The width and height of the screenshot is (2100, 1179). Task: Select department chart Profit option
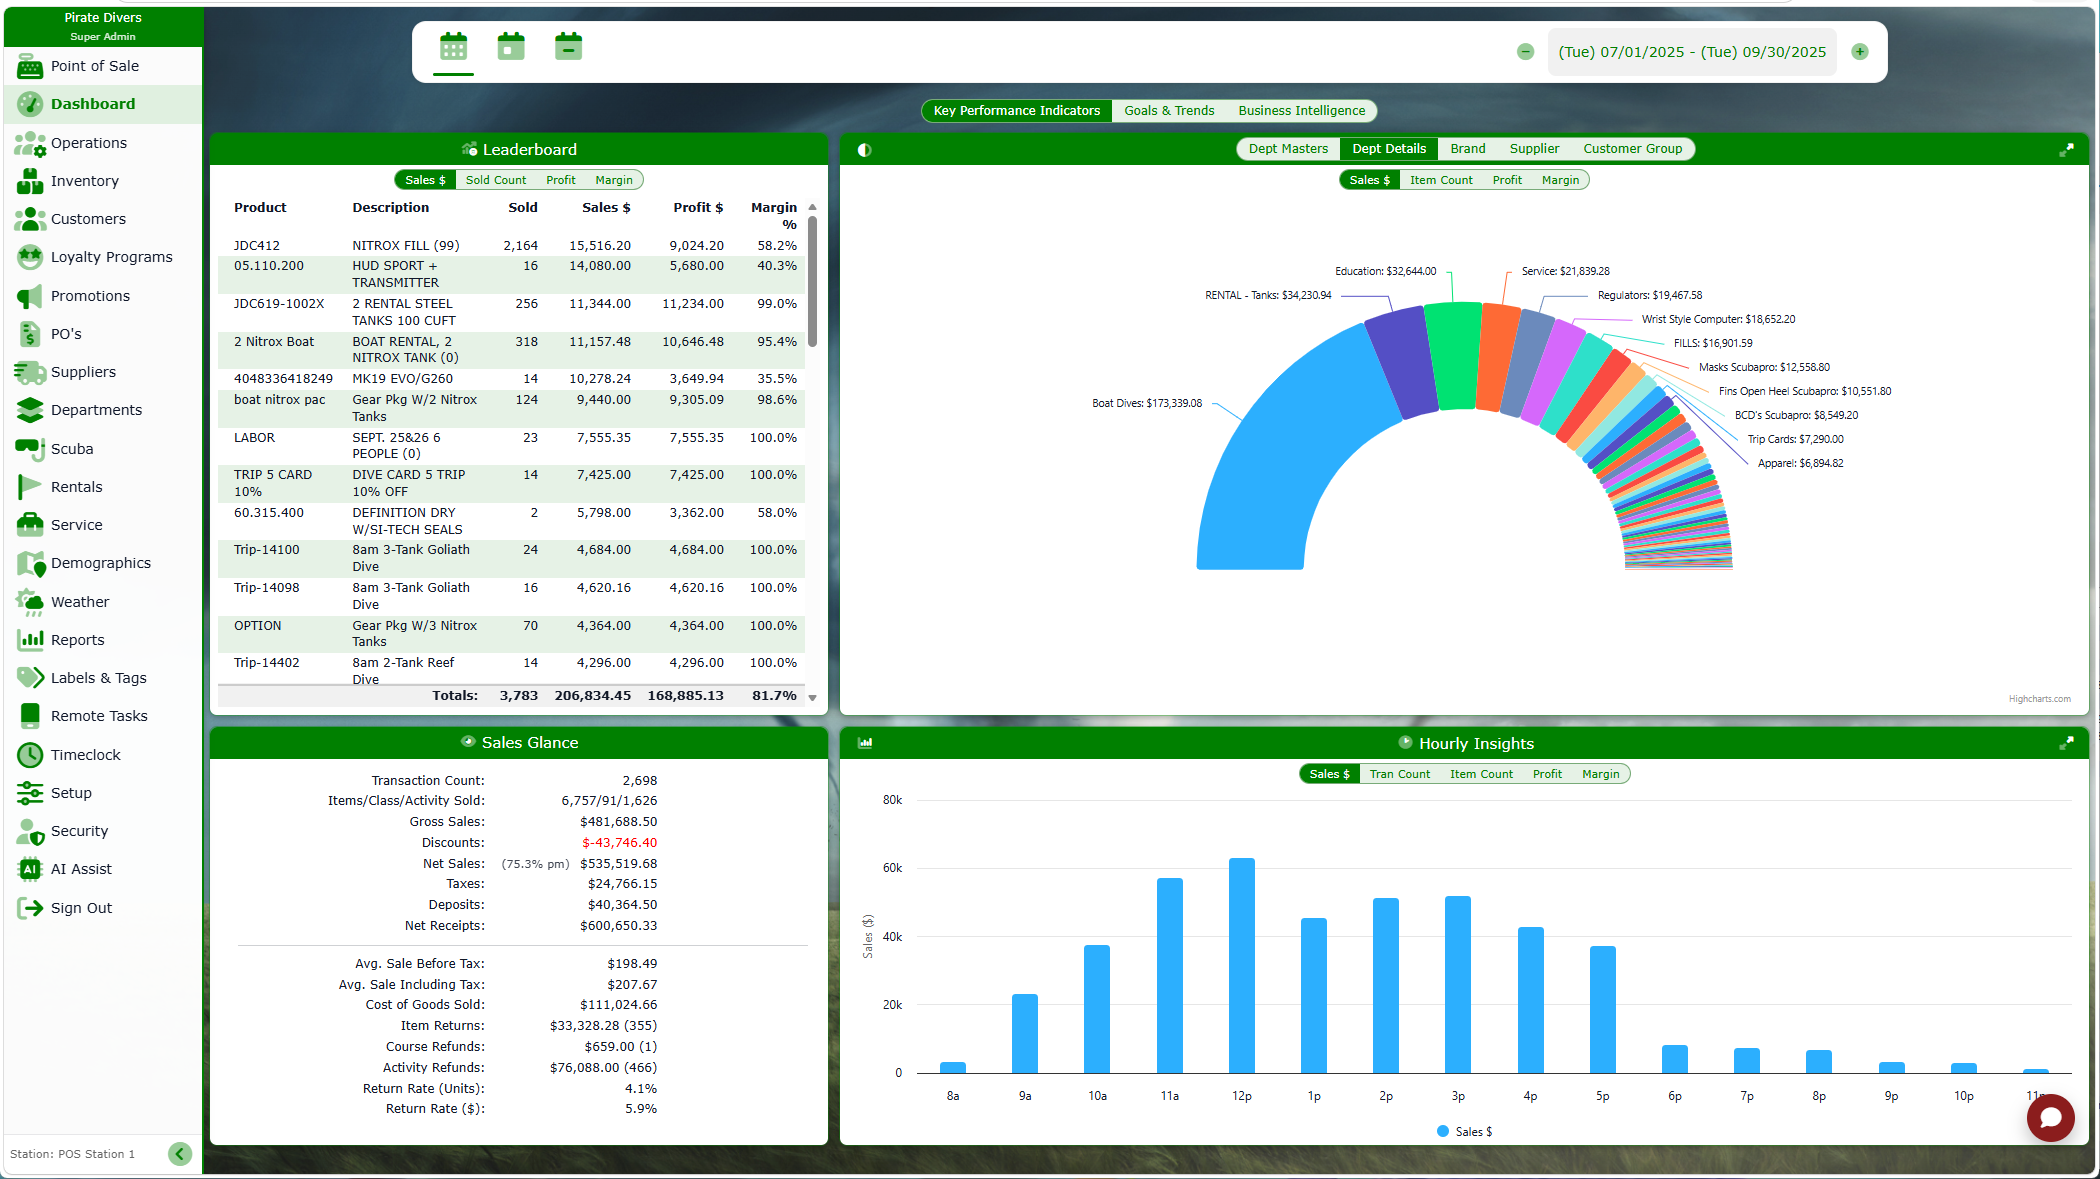pyautogui.click(x=1507, y=180)
